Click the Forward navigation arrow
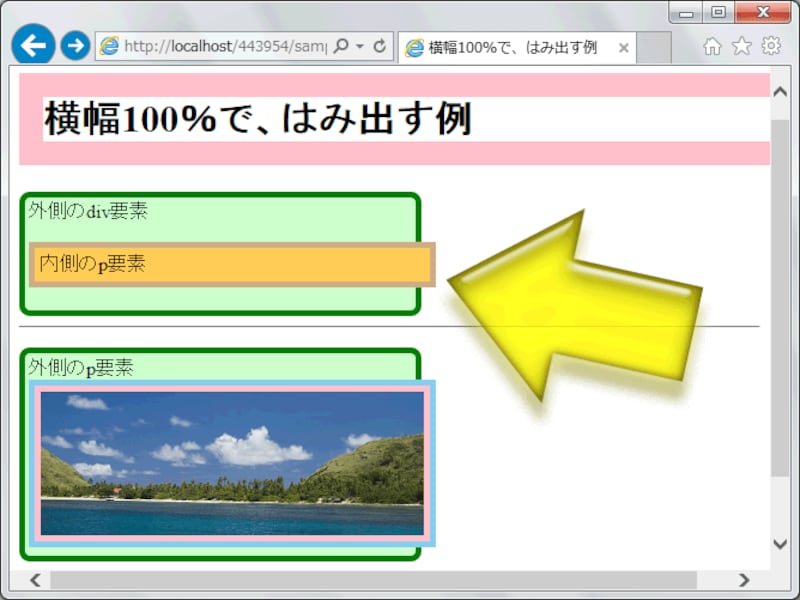 coord(74,46)
